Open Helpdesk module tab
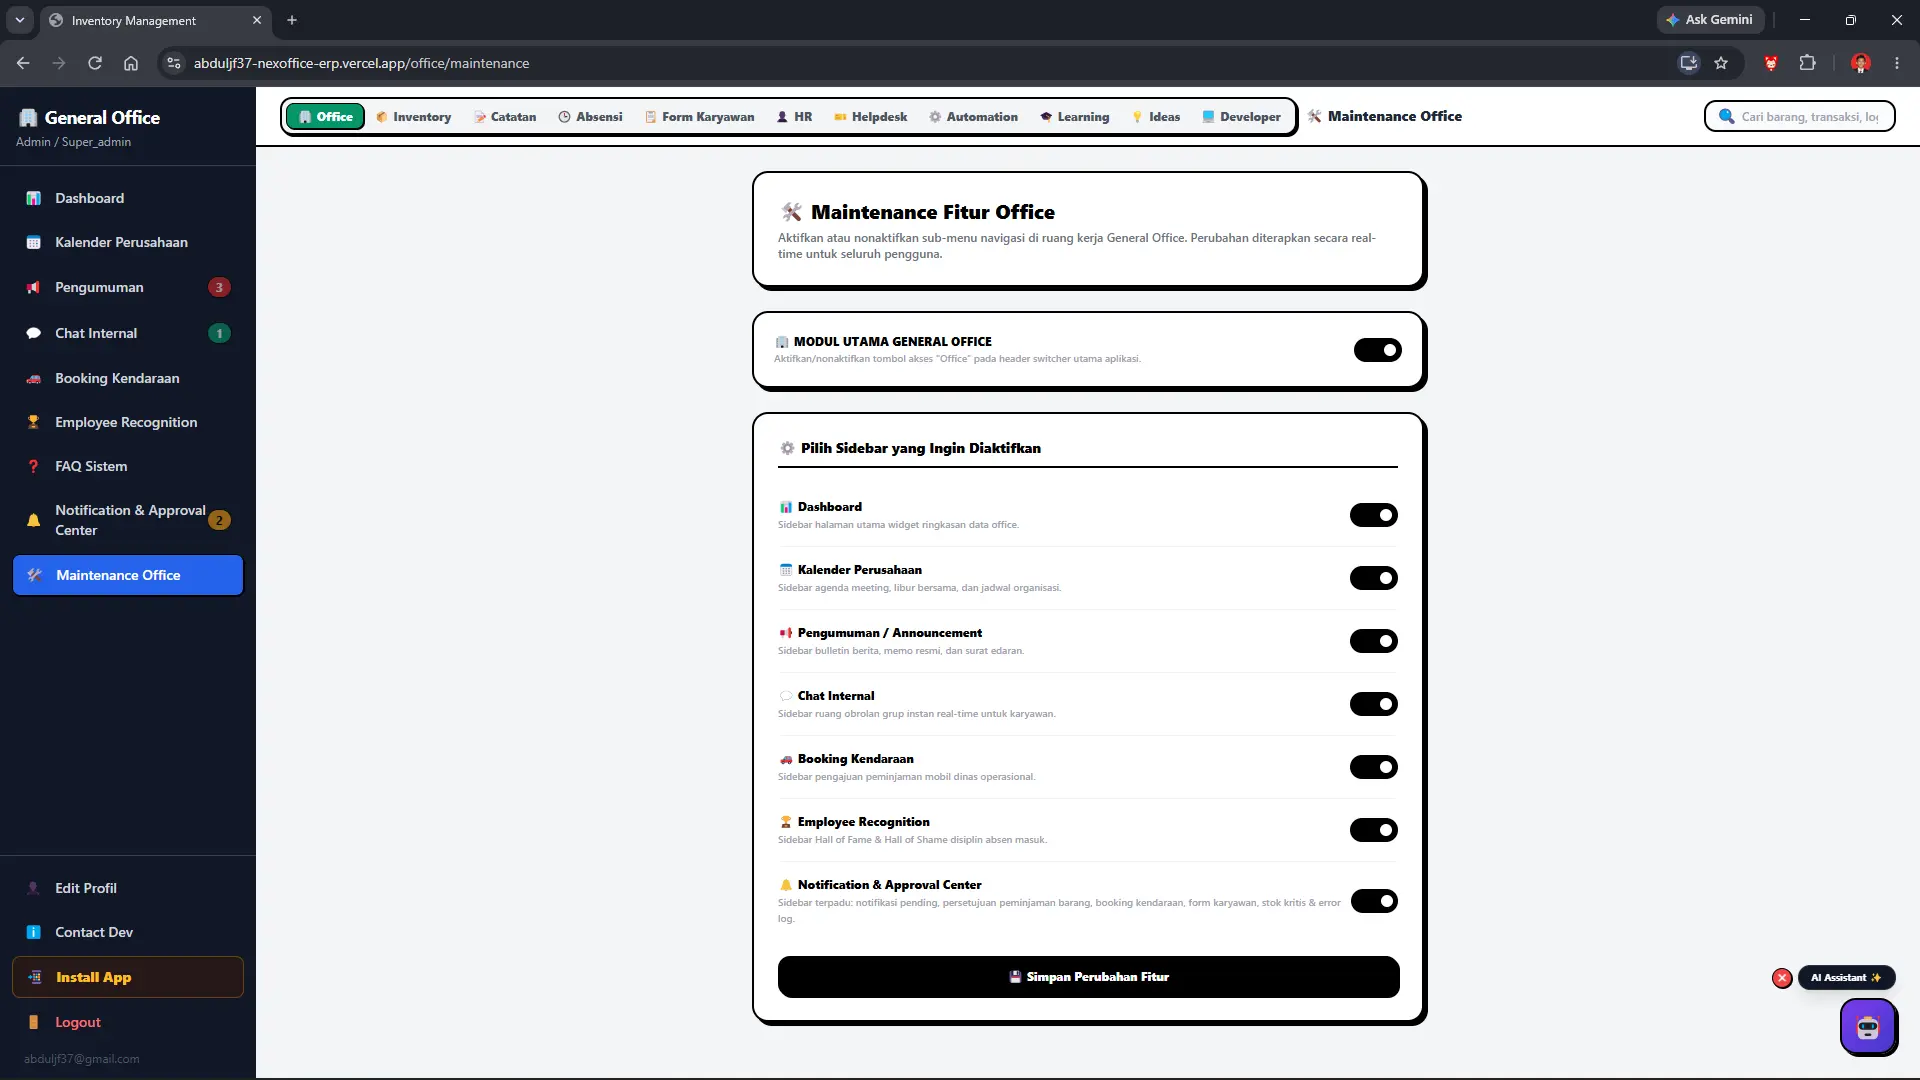This screenshot has width=1920, height=1080. click(x=870, y=117)
